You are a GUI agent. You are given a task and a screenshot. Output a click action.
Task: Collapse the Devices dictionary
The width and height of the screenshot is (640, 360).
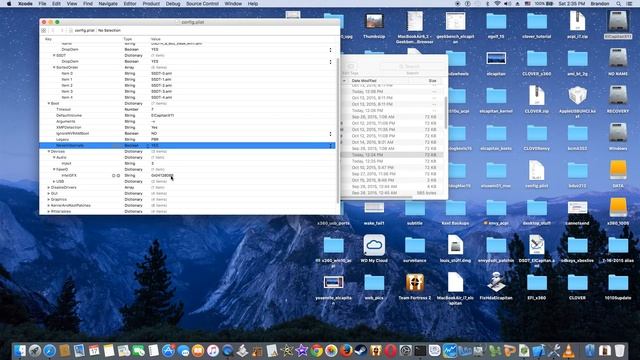49,151
